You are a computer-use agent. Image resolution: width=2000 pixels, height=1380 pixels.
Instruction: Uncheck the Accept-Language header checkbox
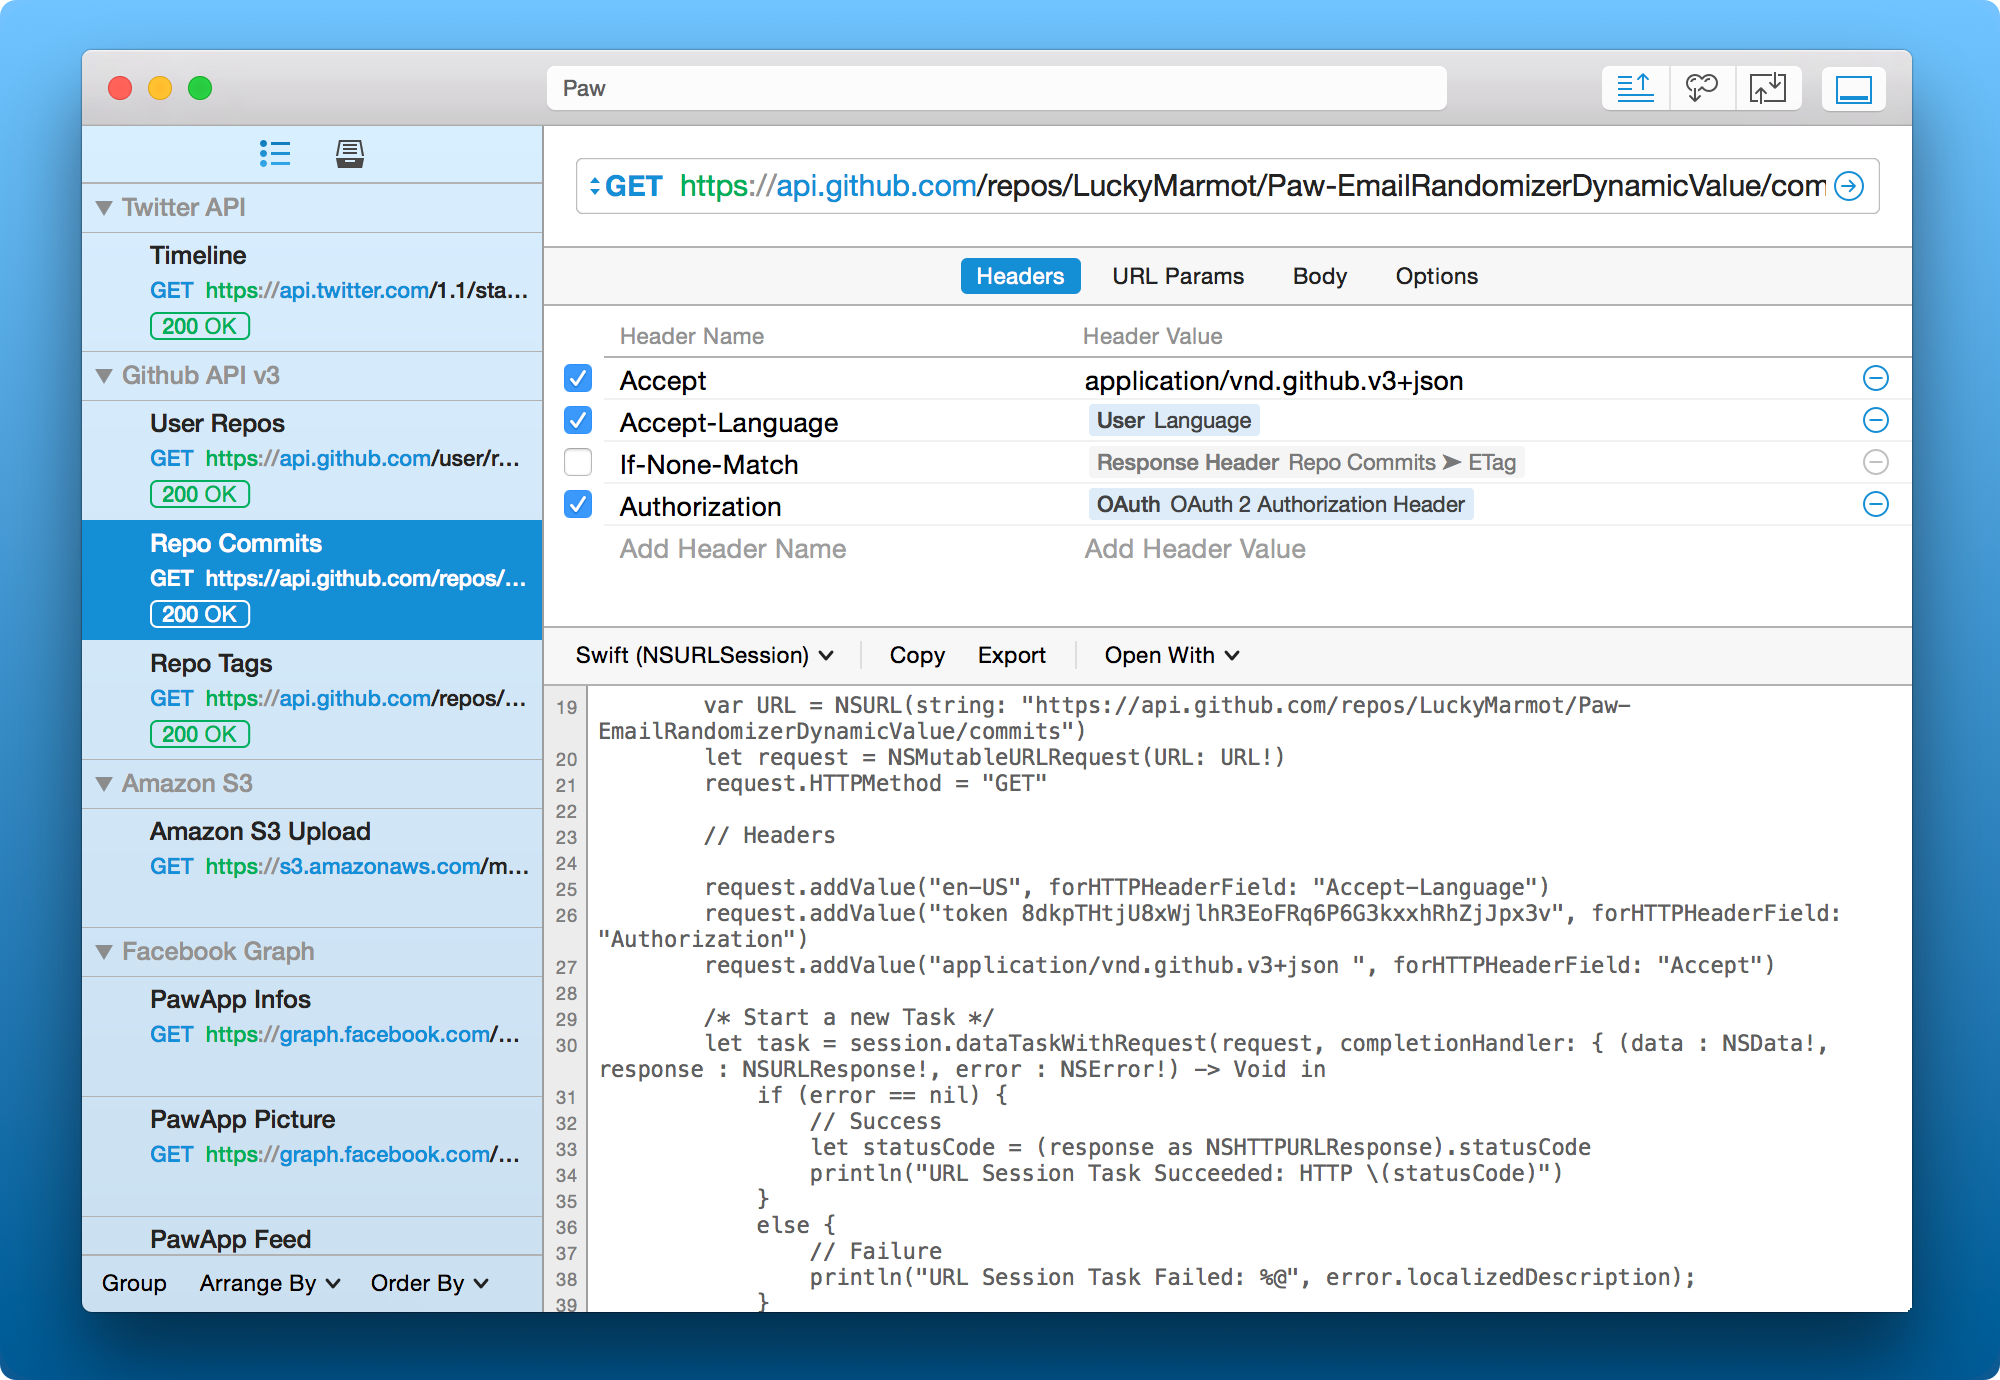point(578,420)
